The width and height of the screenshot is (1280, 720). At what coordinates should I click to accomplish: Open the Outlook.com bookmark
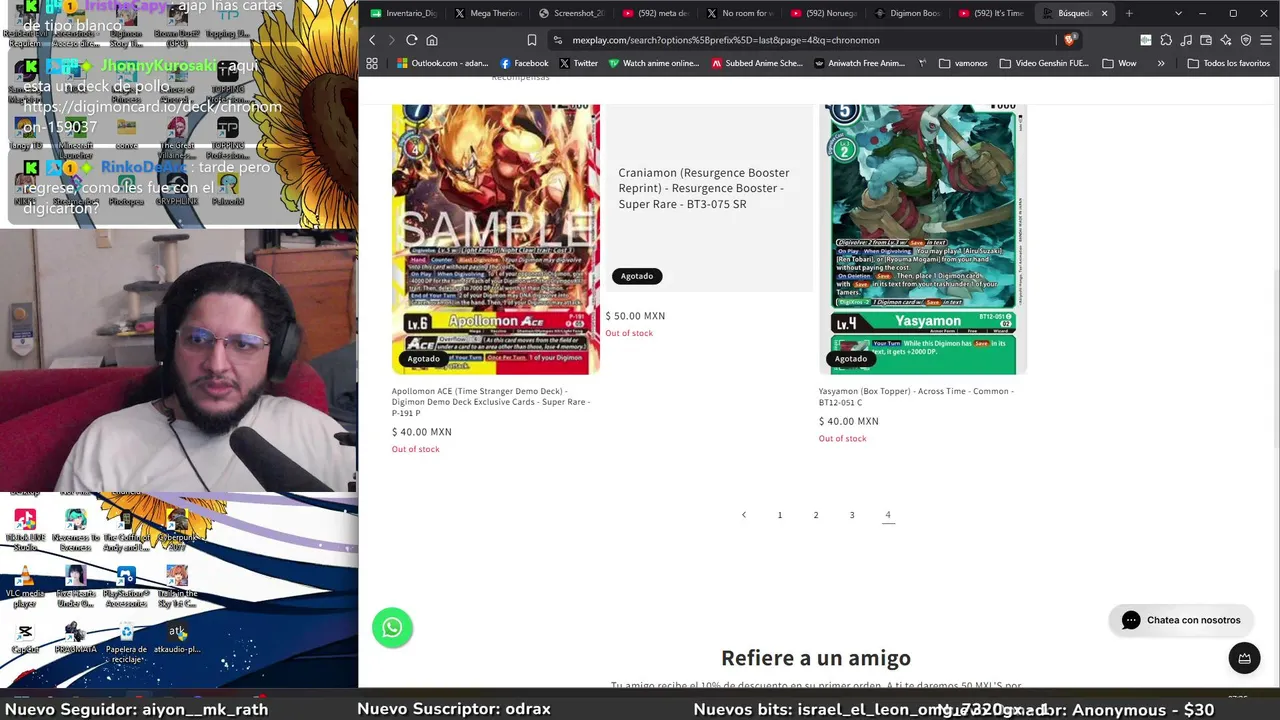pos(442,63)
